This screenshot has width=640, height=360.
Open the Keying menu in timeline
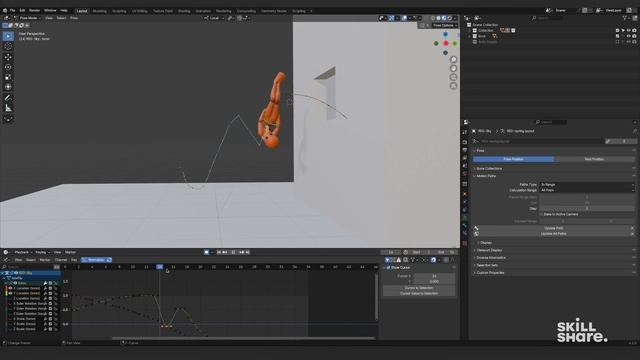pyautogui.click(x=42, y=252)
